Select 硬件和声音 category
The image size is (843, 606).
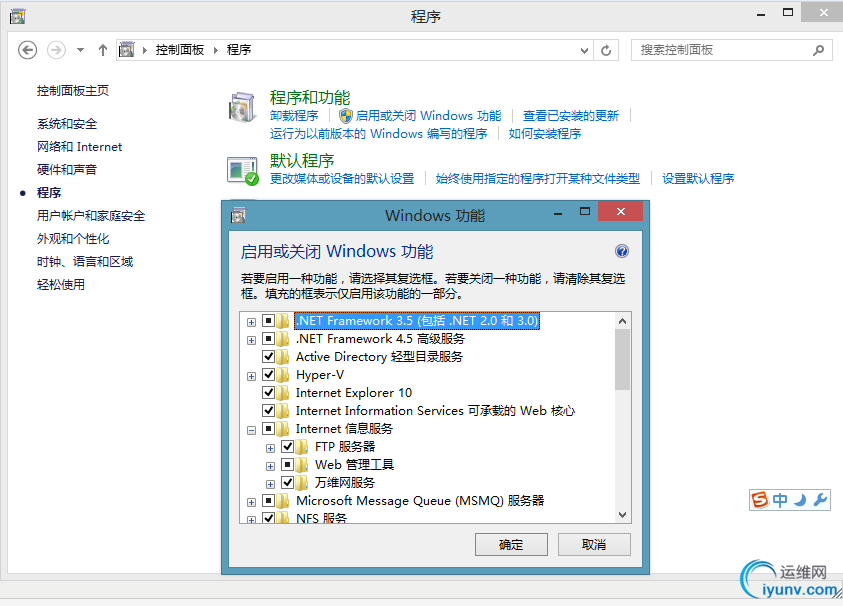tap(67, 170)
